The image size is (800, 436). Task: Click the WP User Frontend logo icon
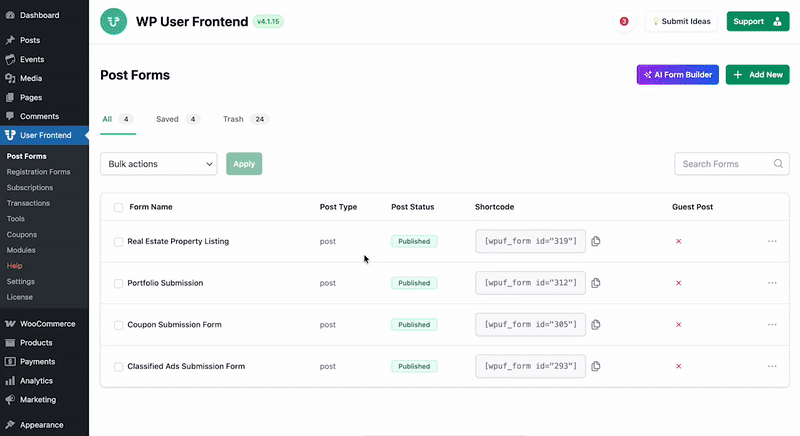click(113, 21)
